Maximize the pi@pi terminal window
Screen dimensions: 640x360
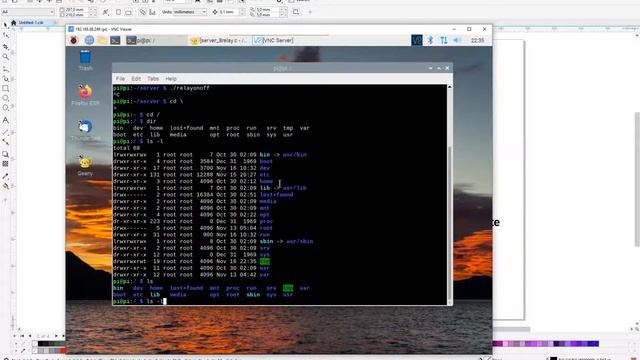(x=439, y=68)
